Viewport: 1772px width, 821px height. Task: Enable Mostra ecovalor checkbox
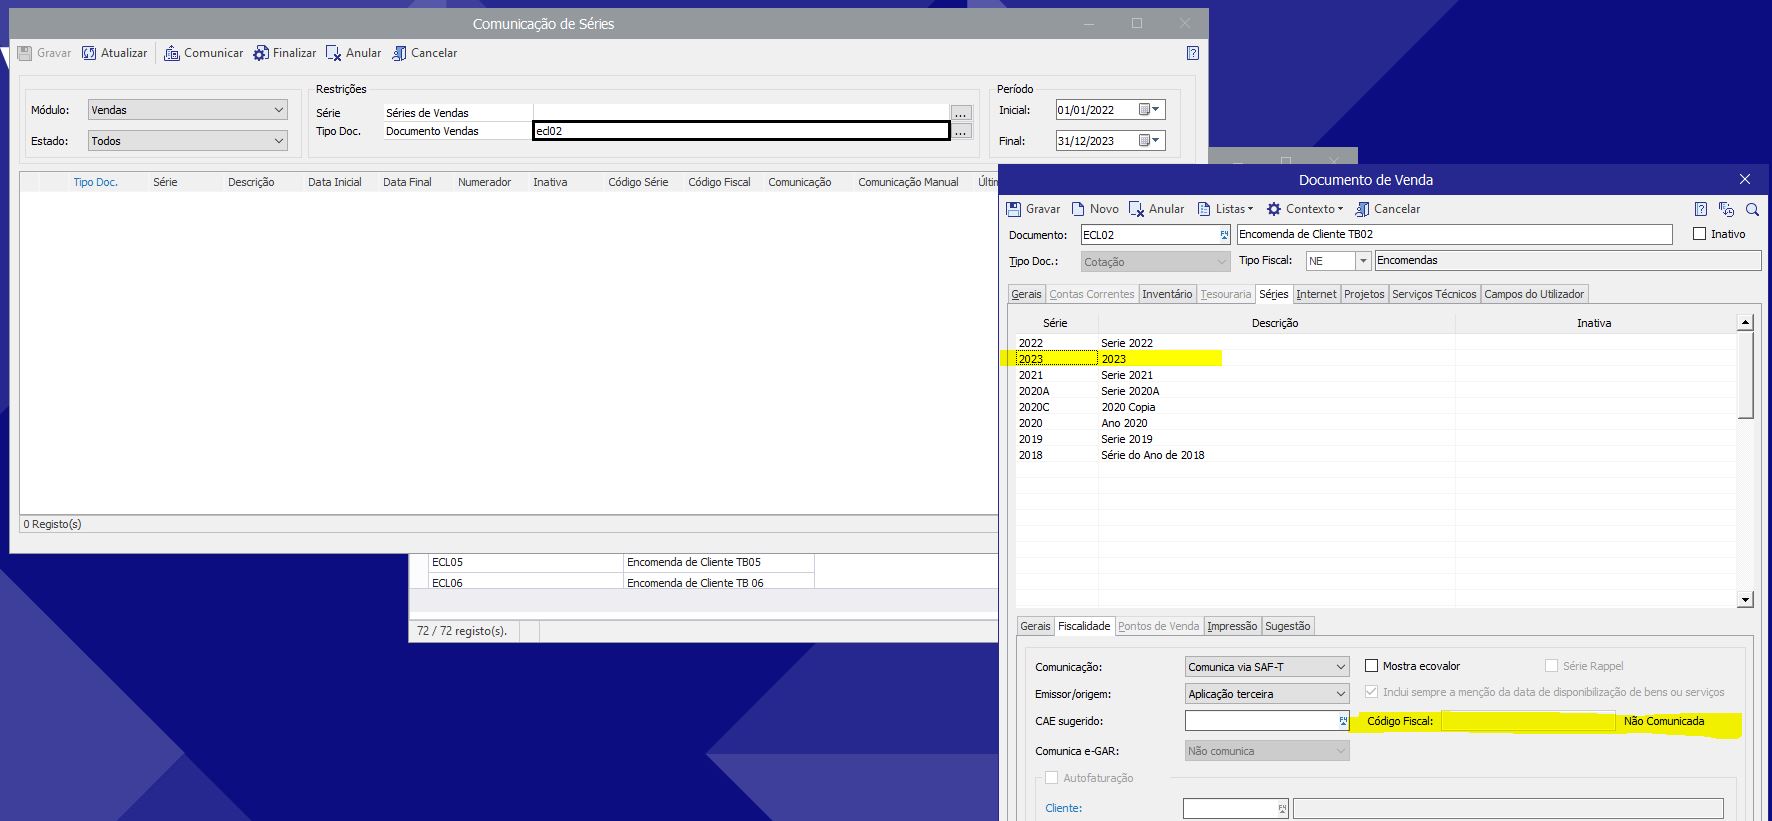point(1372,666)
